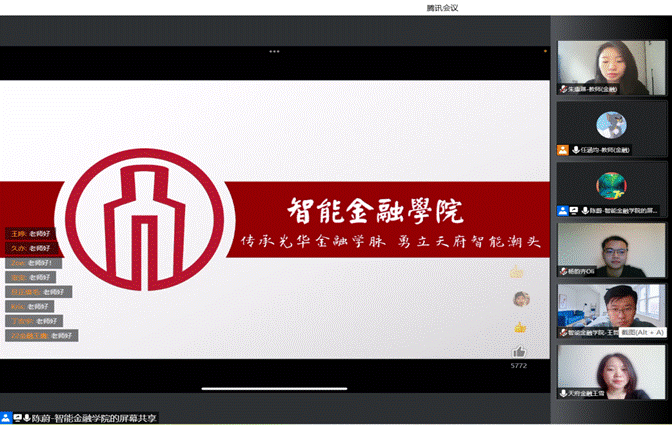Click the round user avatar among the floating reactions

pyautogui.click(x=521, y=299)
